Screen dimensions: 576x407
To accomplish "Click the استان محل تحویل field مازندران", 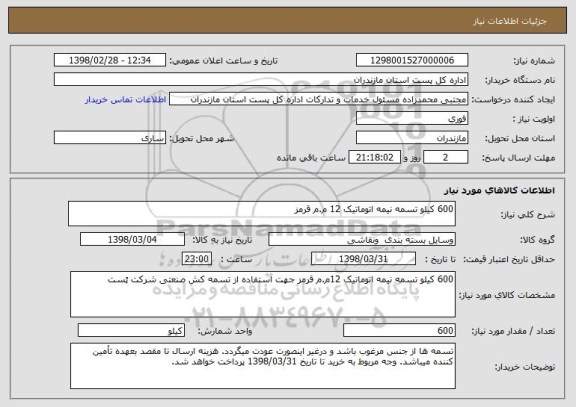I will (x=412, y=138).
